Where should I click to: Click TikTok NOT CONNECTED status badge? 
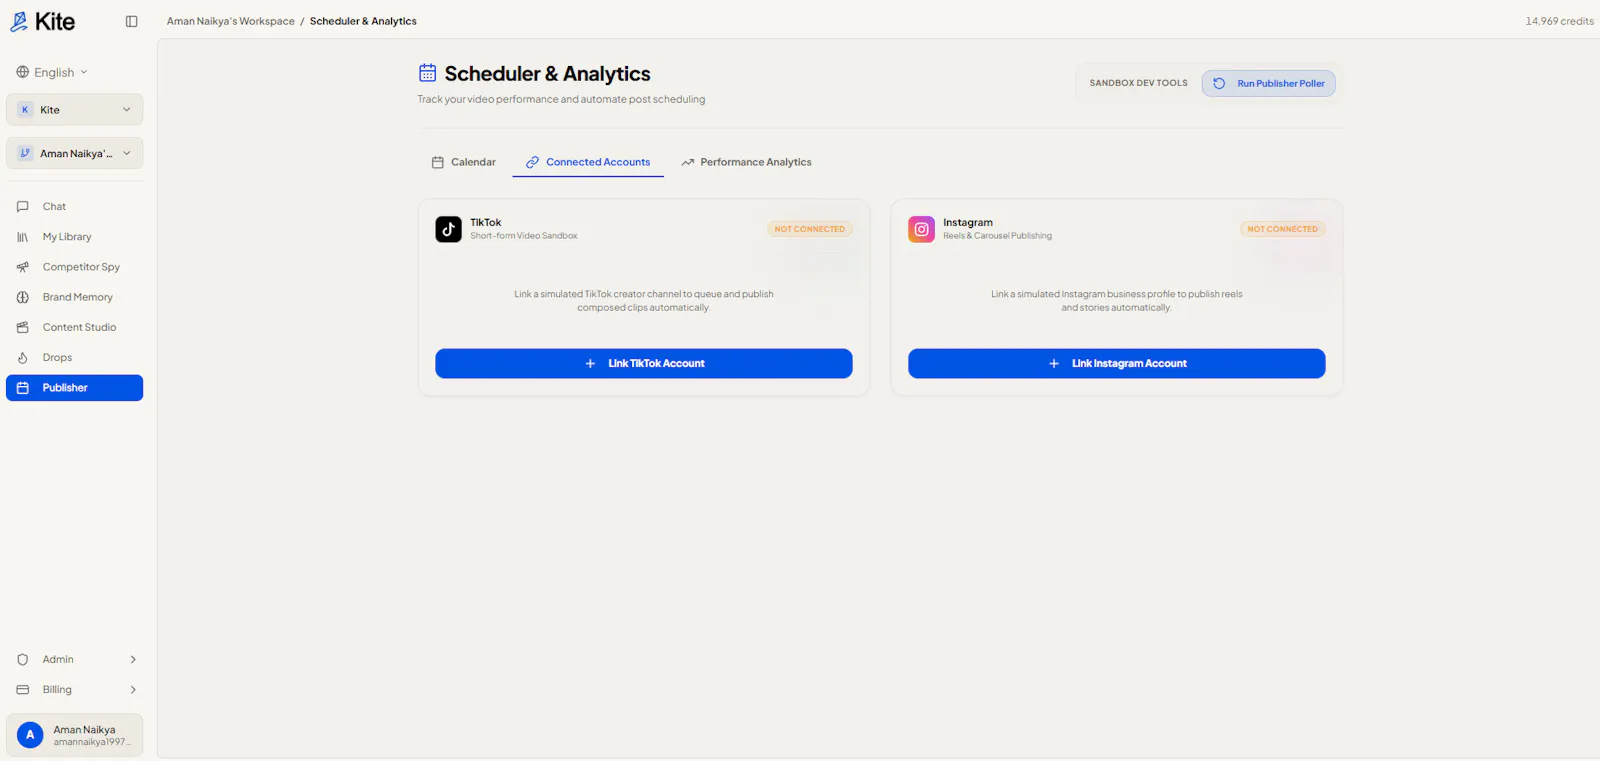pos(810,229)
